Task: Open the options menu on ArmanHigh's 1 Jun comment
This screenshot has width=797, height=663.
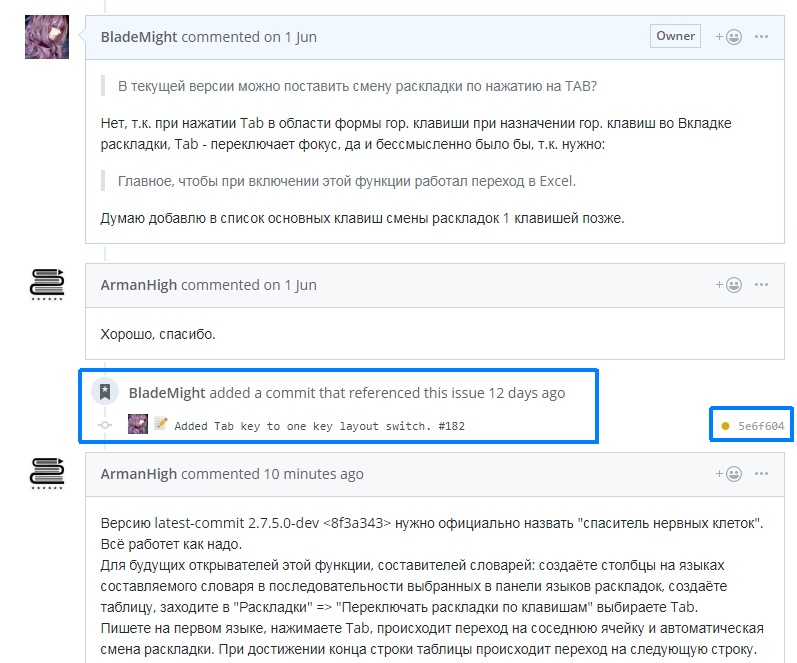Action: coord(761,284)
